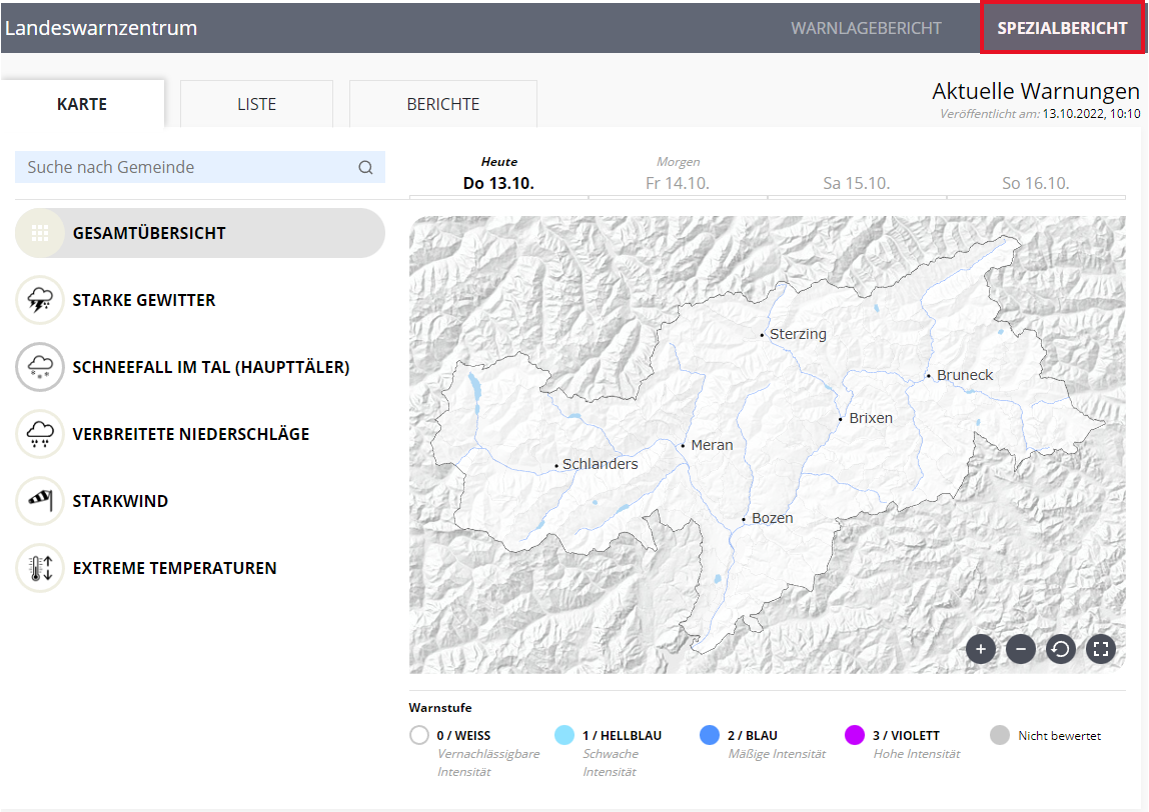
Task: Reset the map view
Action: (1060, 650)
